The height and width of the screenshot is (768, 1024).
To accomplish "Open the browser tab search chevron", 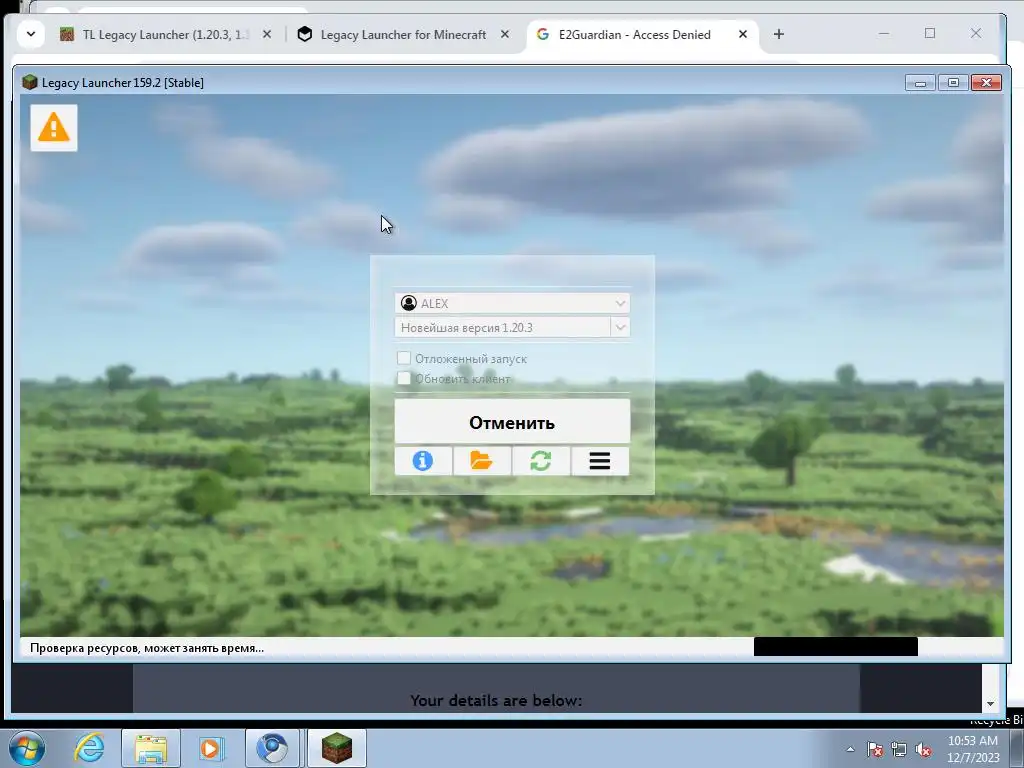I will point(31,34).
